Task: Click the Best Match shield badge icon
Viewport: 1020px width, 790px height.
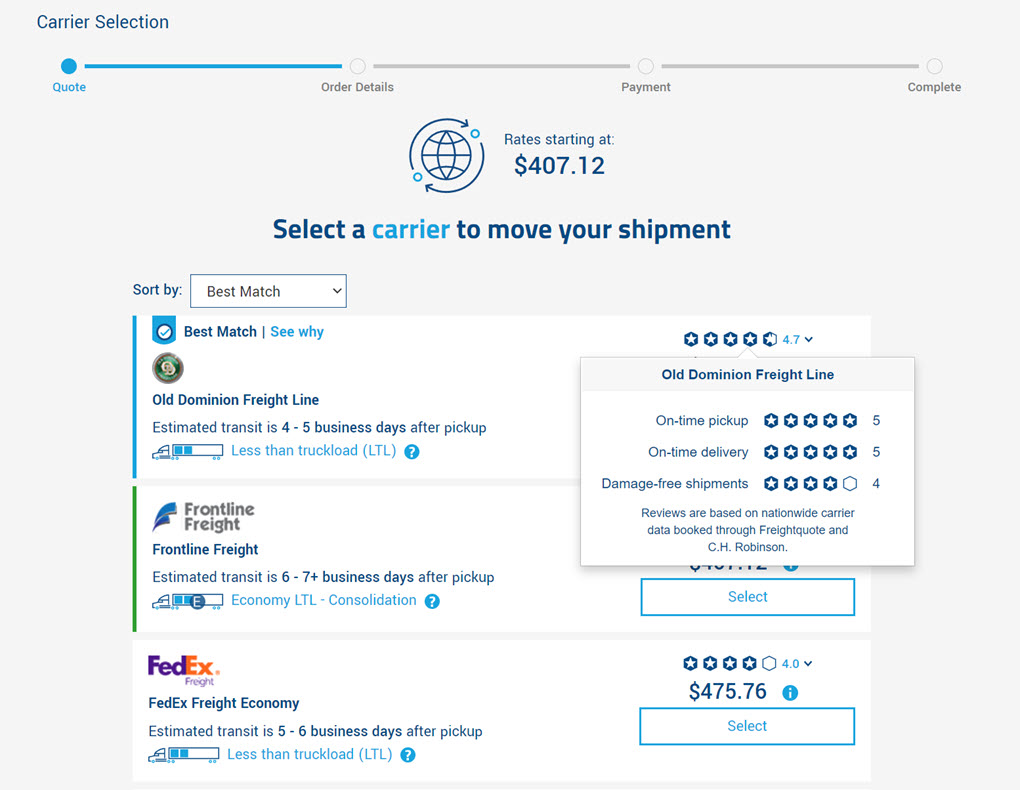Action: pyautogui.click(x=164, y=331)
